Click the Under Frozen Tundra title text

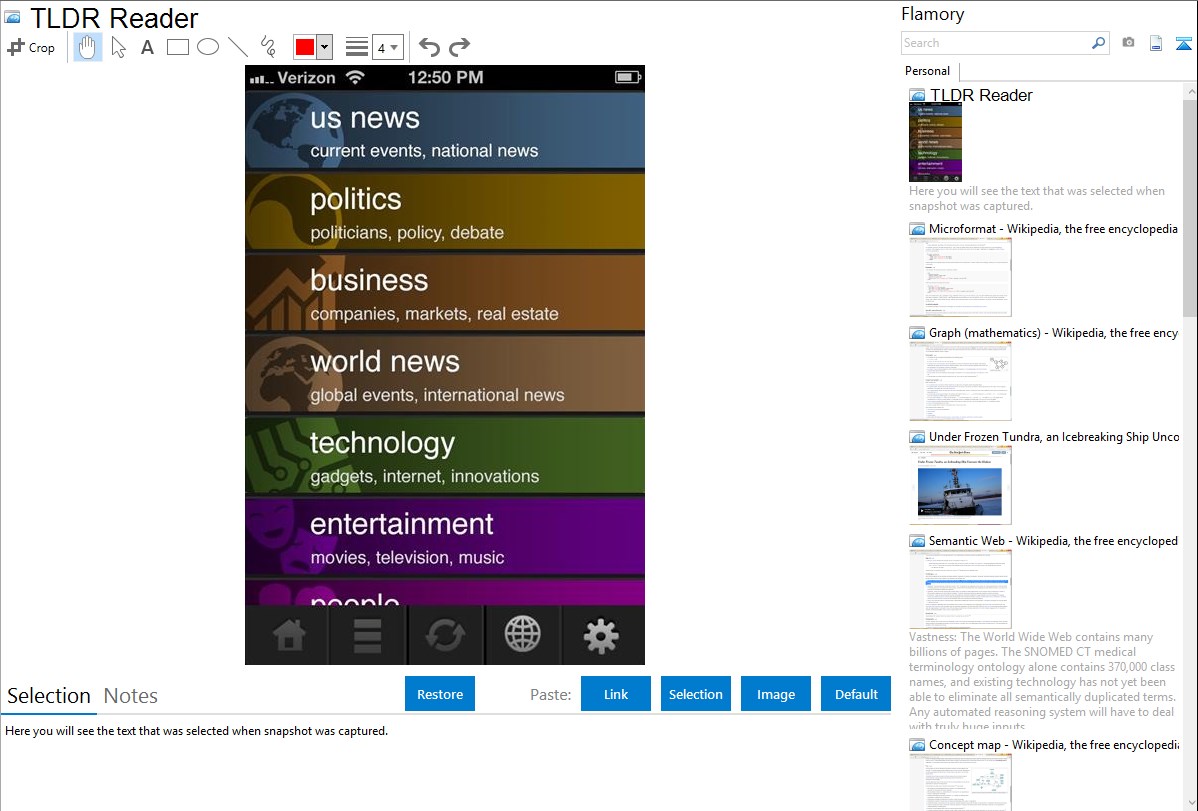(x=1054, y=436)
